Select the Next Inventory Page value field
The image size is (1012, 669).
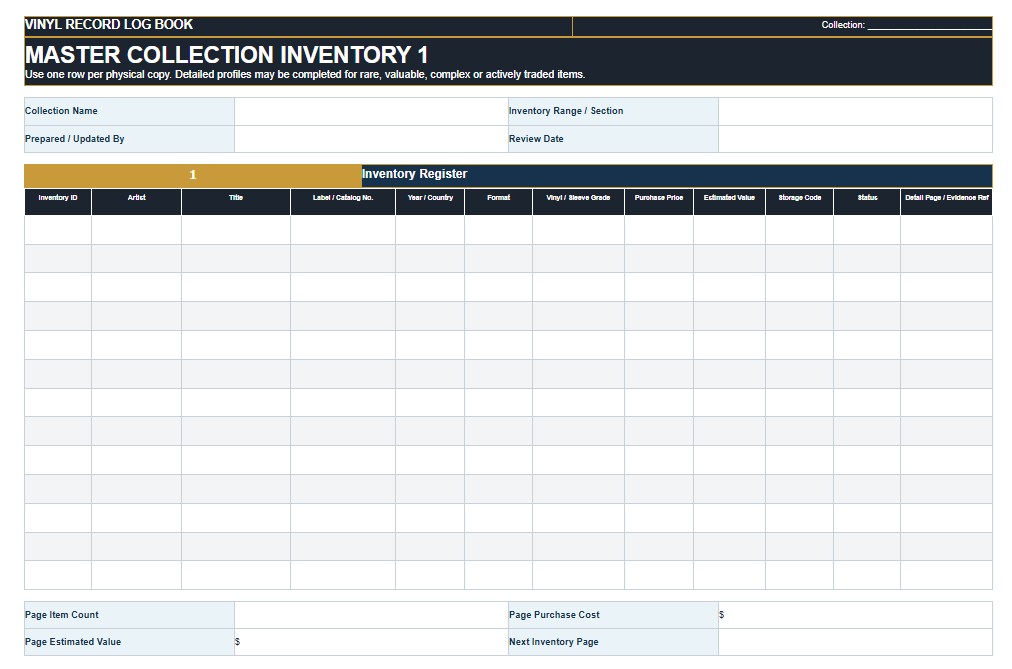(x=855, y=642)
